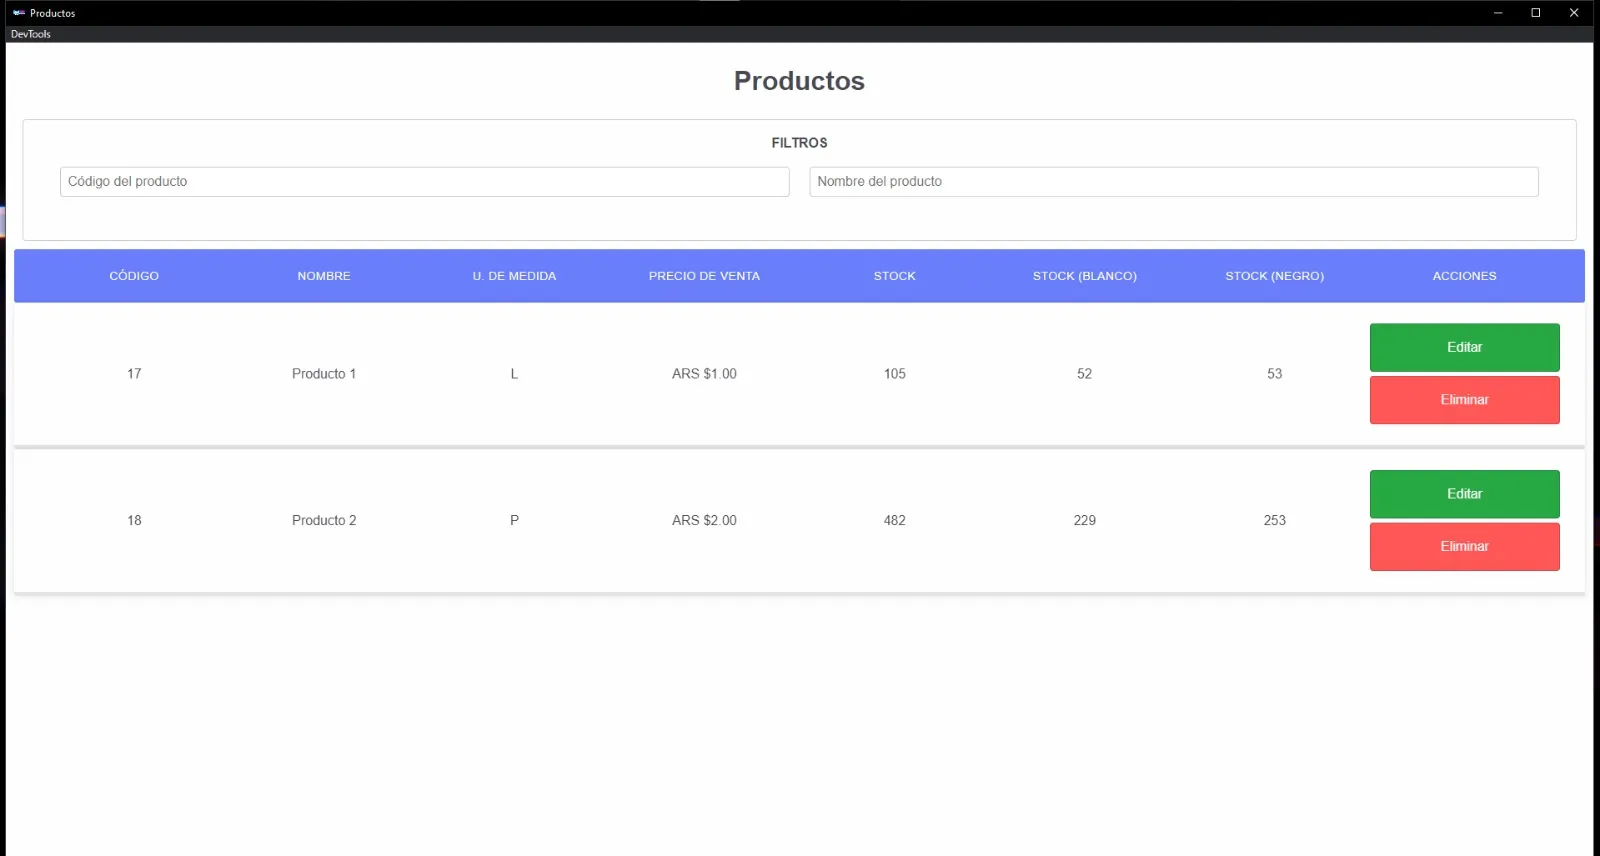This screenshot has width=1600, height=856.
Task: Click the PRECIO DE VENTA column header
Action: pos(704,276)
